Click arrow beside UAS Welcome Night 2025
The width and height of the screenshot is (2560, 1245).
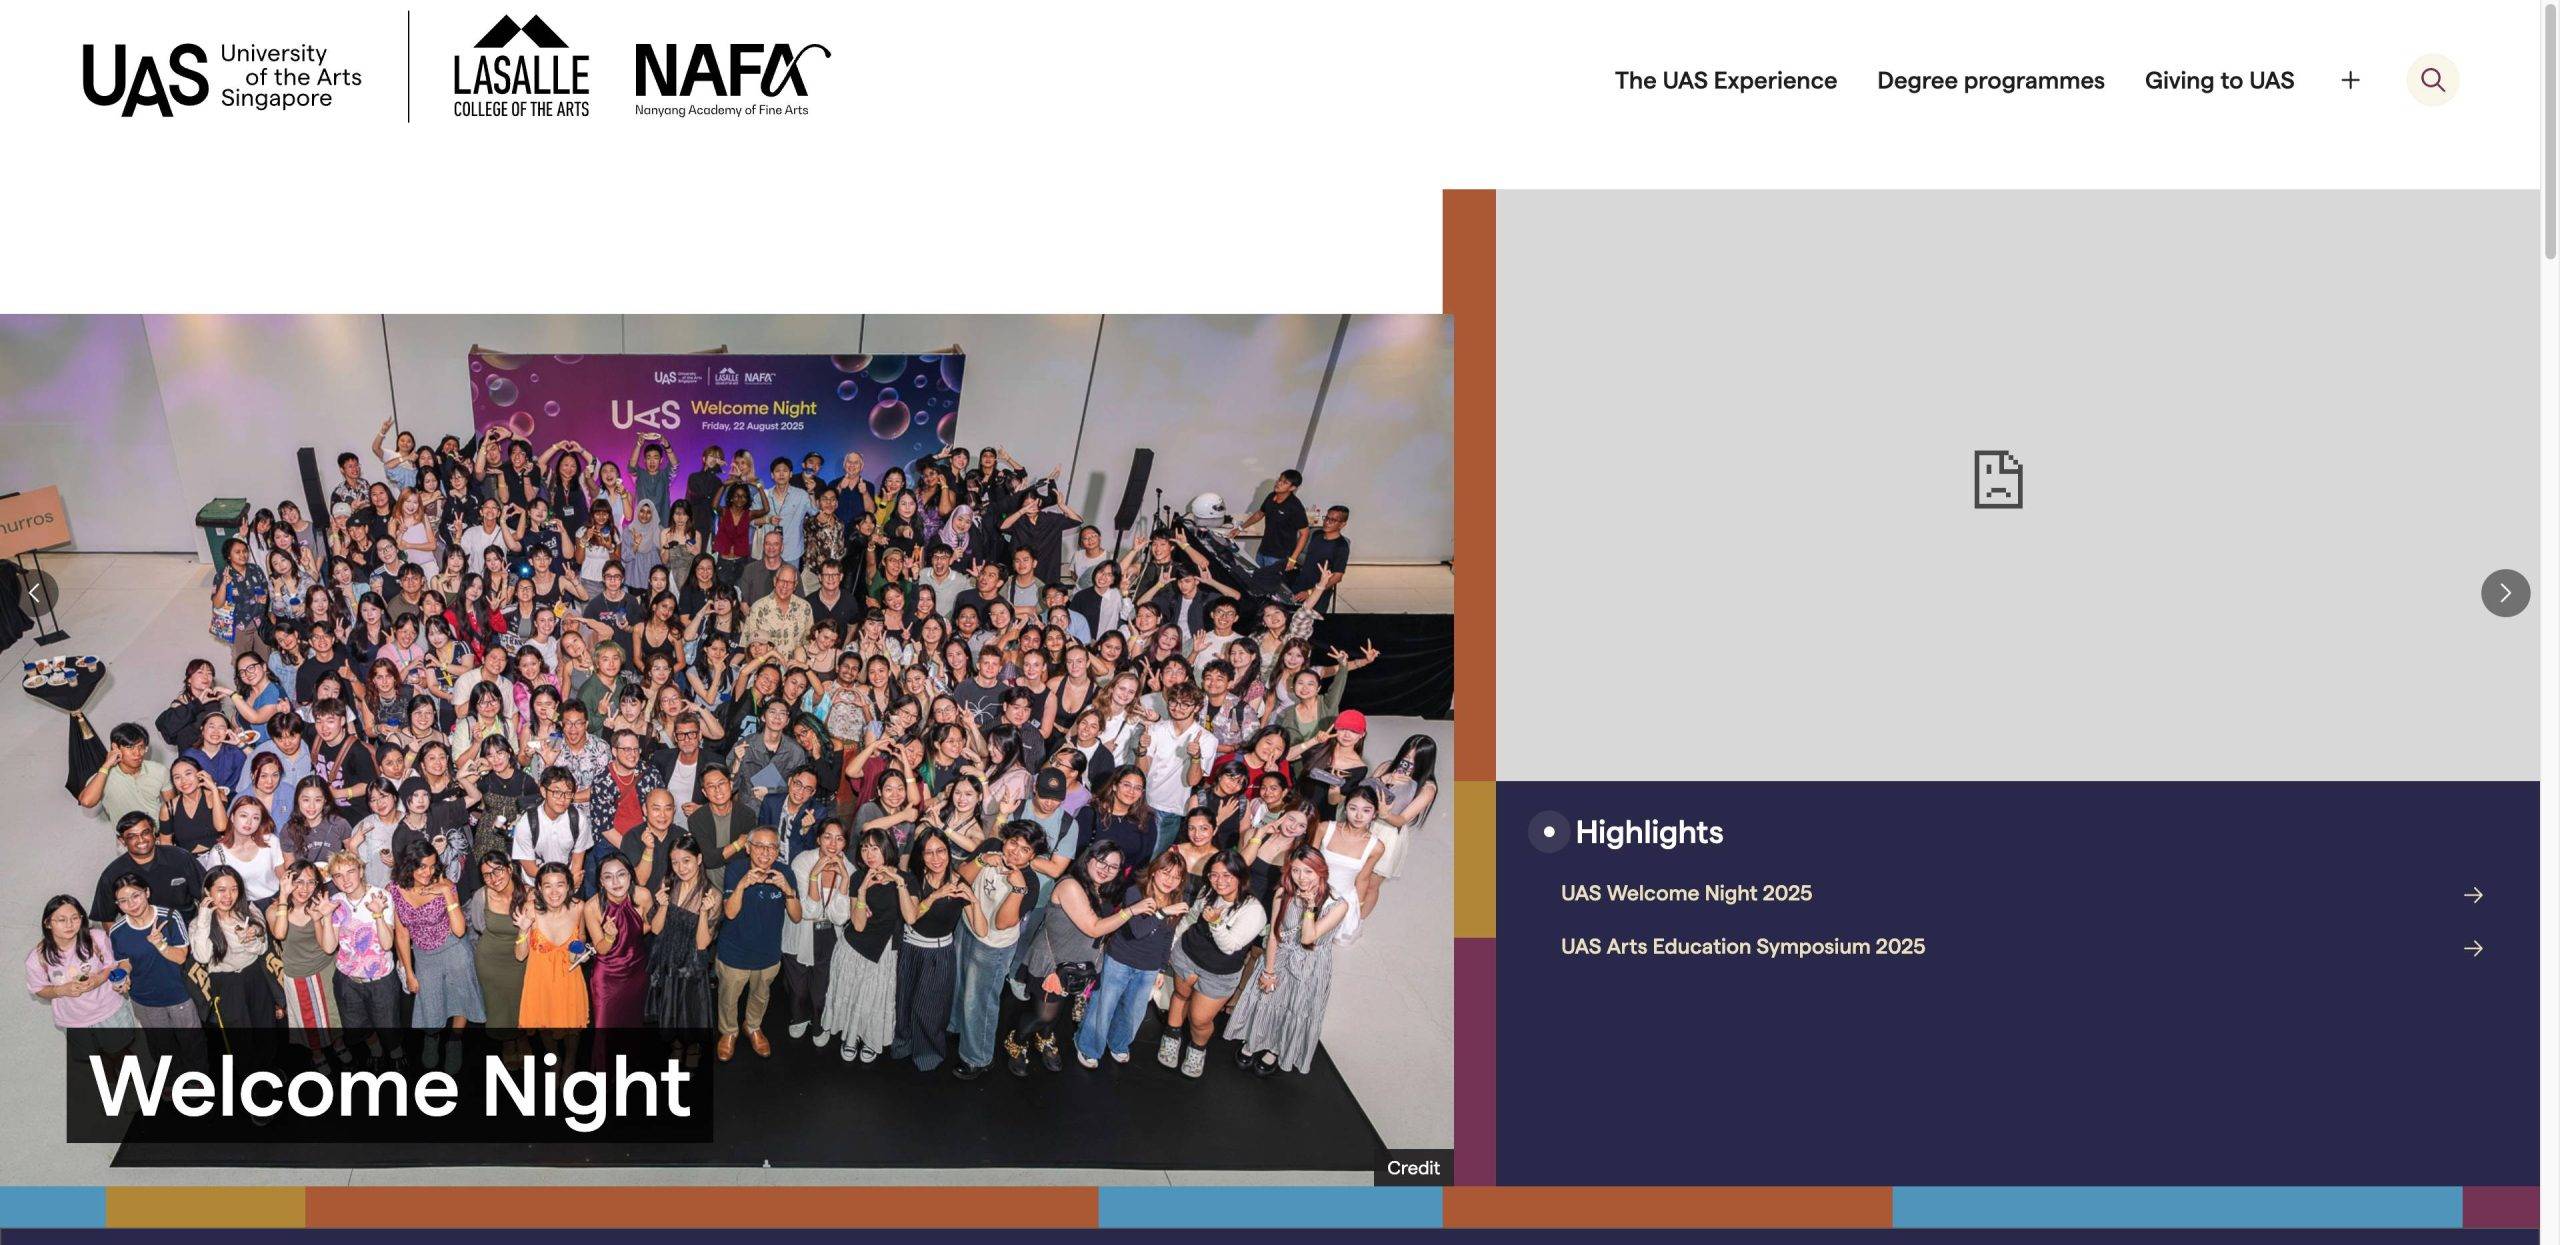pyautogui.click(x=2473, y=895)
